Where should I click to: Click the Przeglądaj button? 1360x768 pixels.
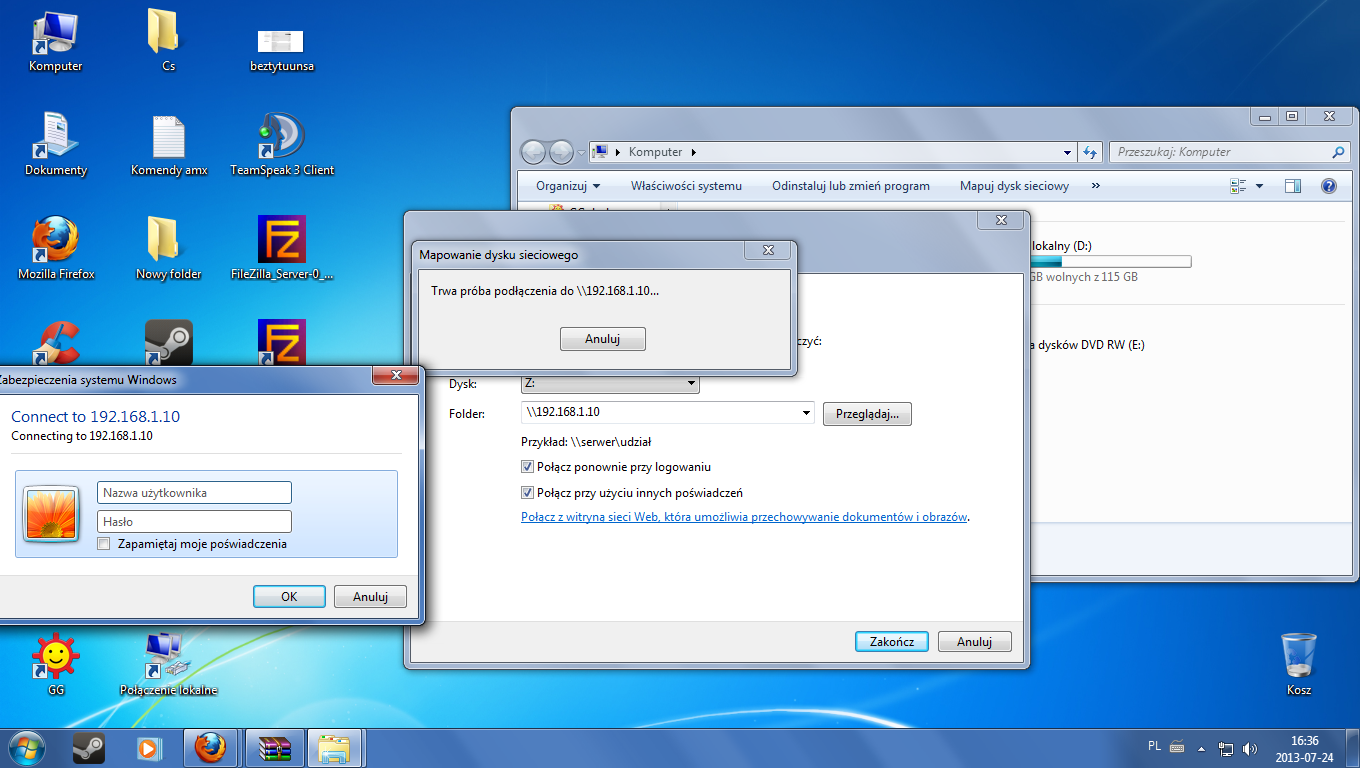click(866, 413)
